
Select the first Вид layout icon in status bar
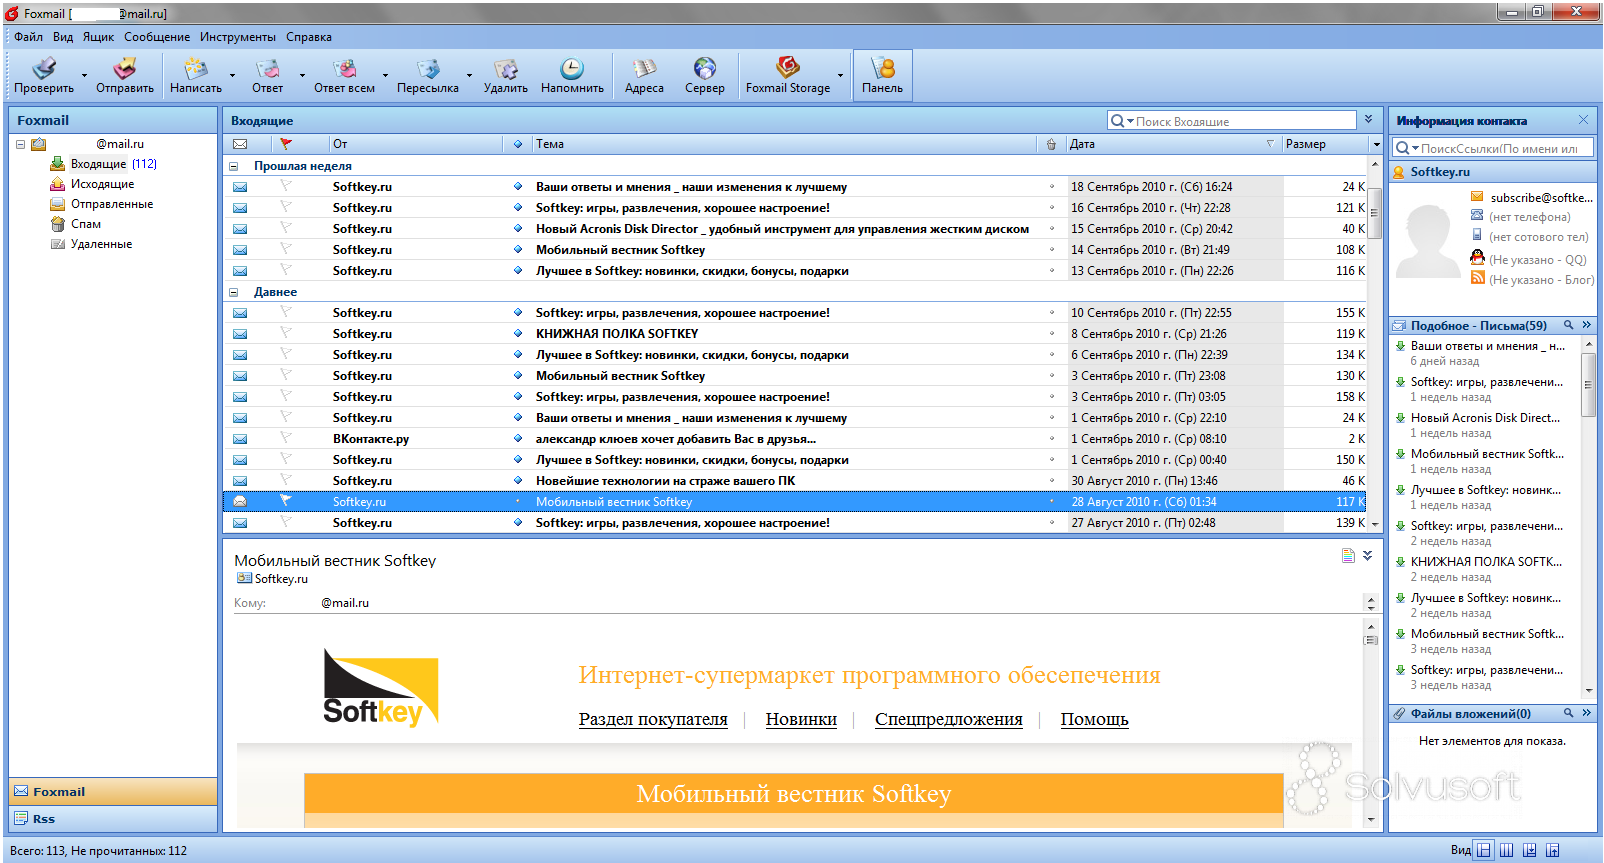(x=1484, y=850)
